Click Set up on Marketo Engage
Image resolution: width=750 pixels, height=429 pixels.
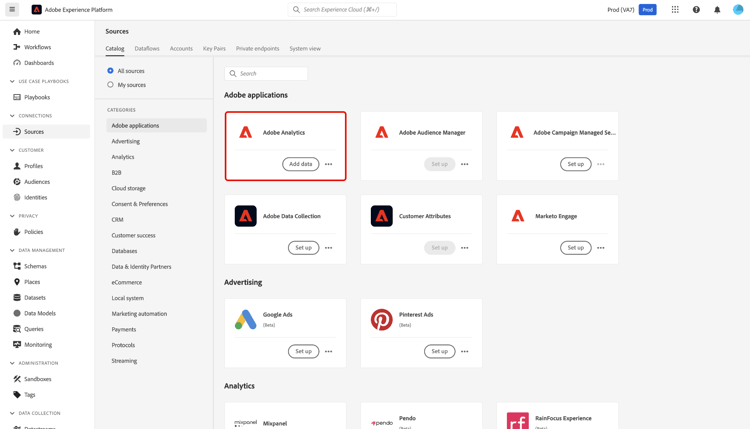click(x=575, y=248)
